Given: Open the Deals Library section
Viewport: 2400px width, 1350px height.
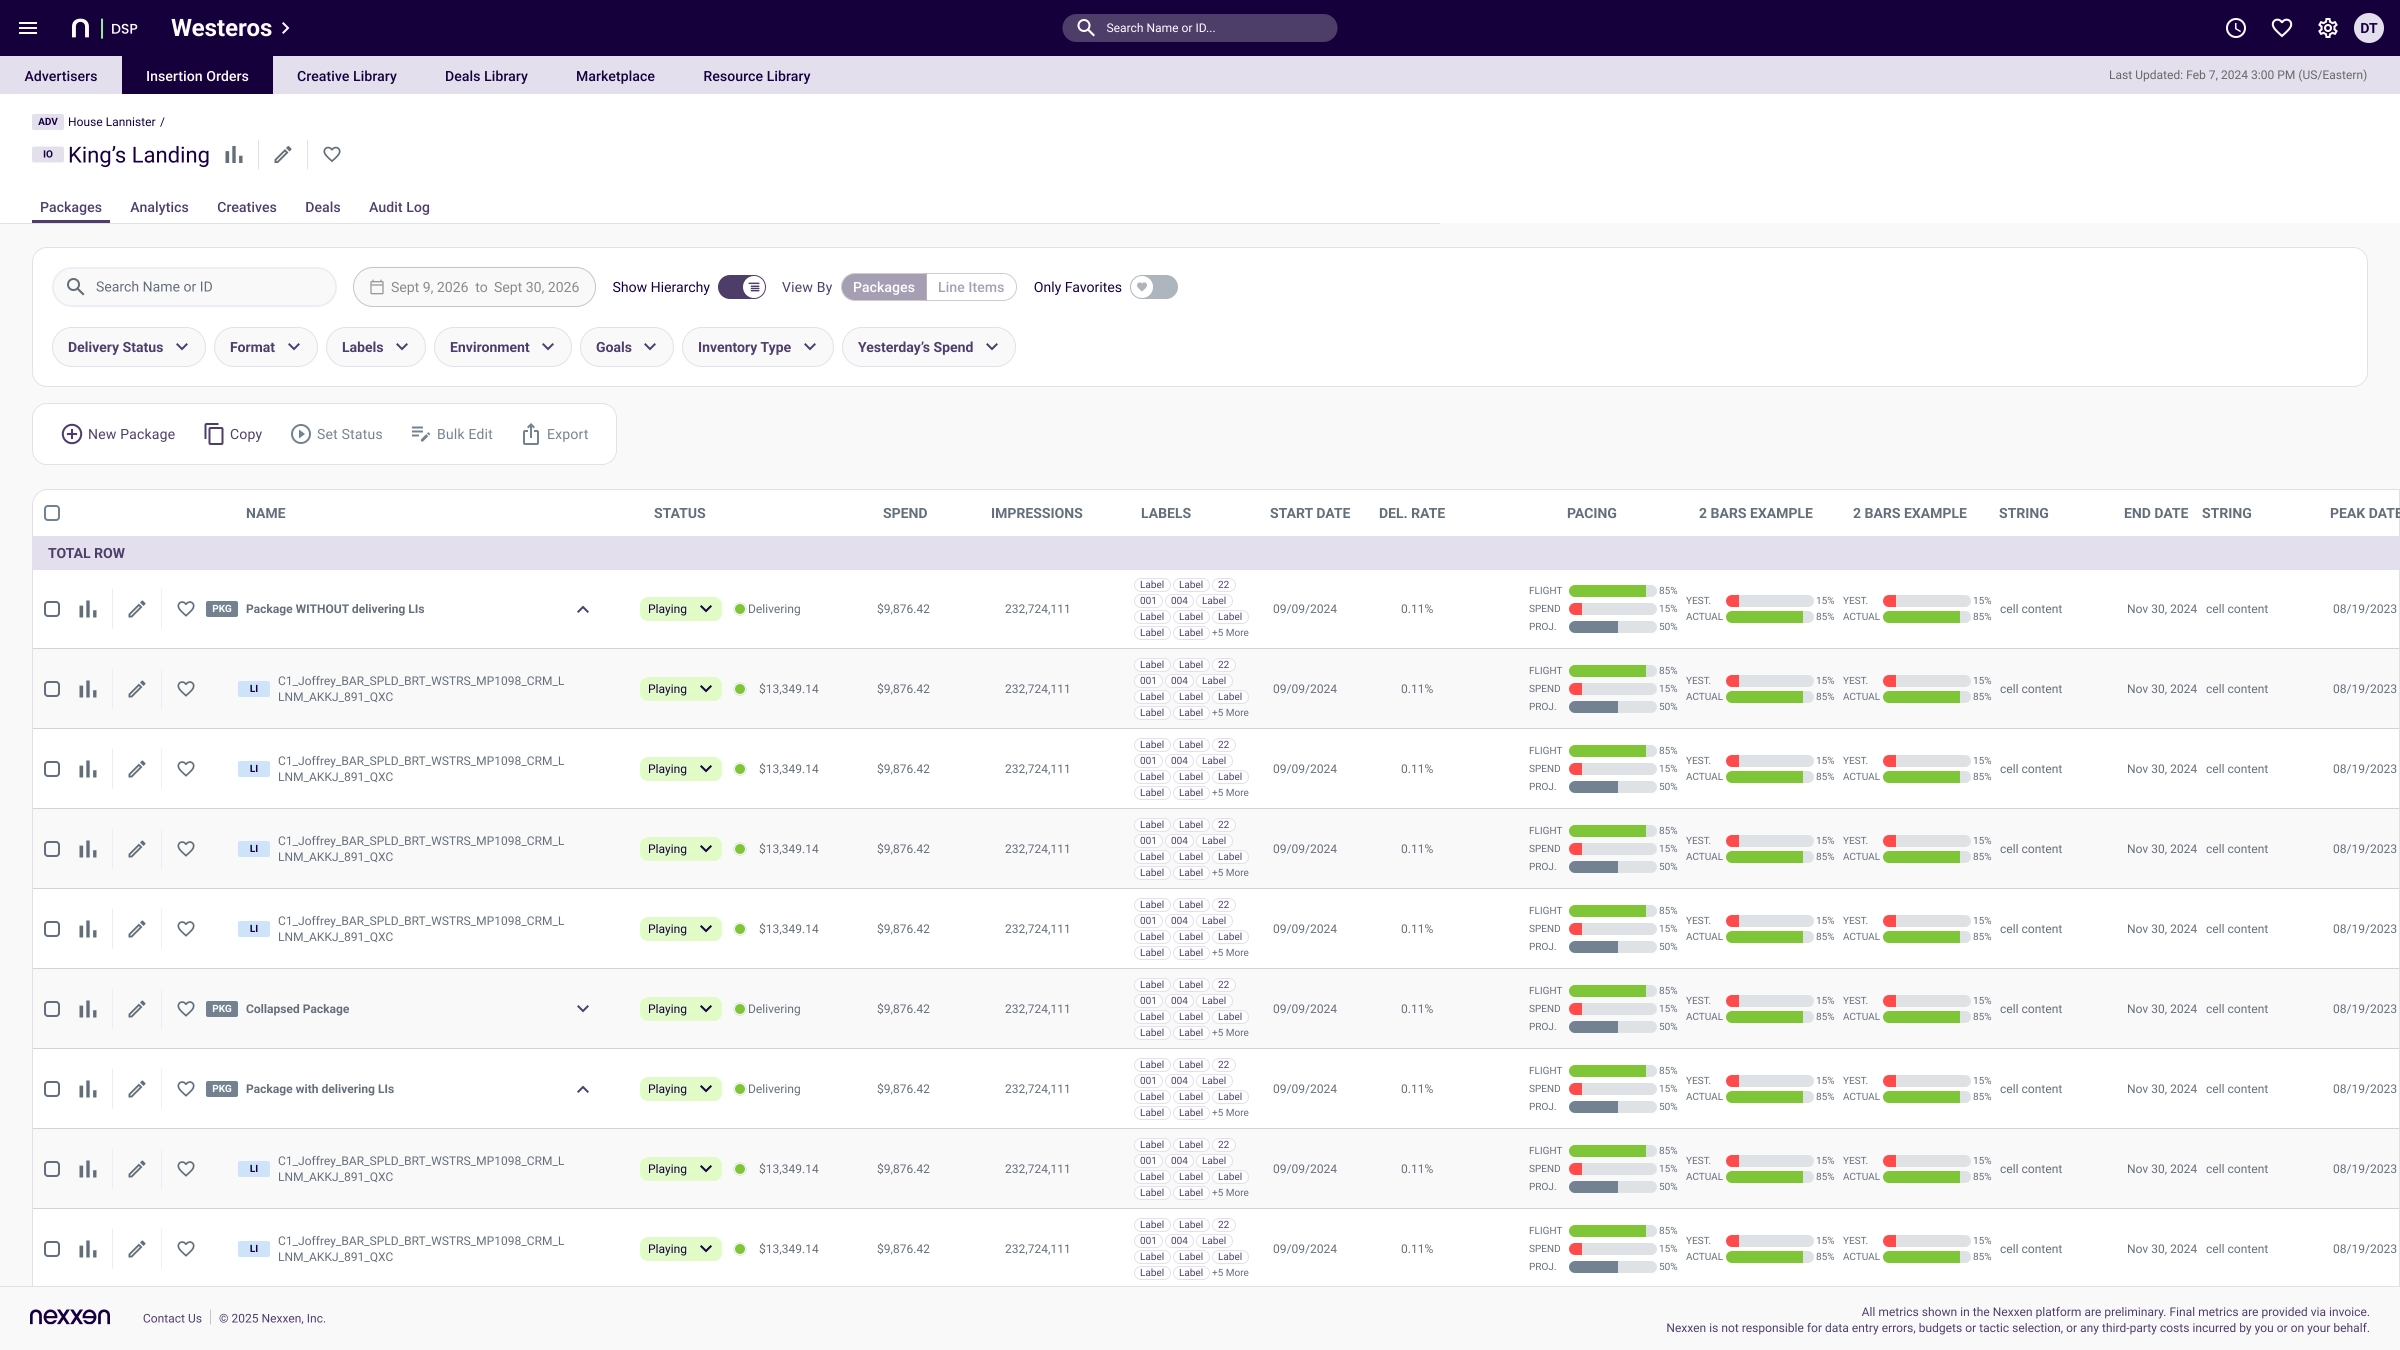Looking at the screenshot, I should pyautogui.click(x=486, y=75).
